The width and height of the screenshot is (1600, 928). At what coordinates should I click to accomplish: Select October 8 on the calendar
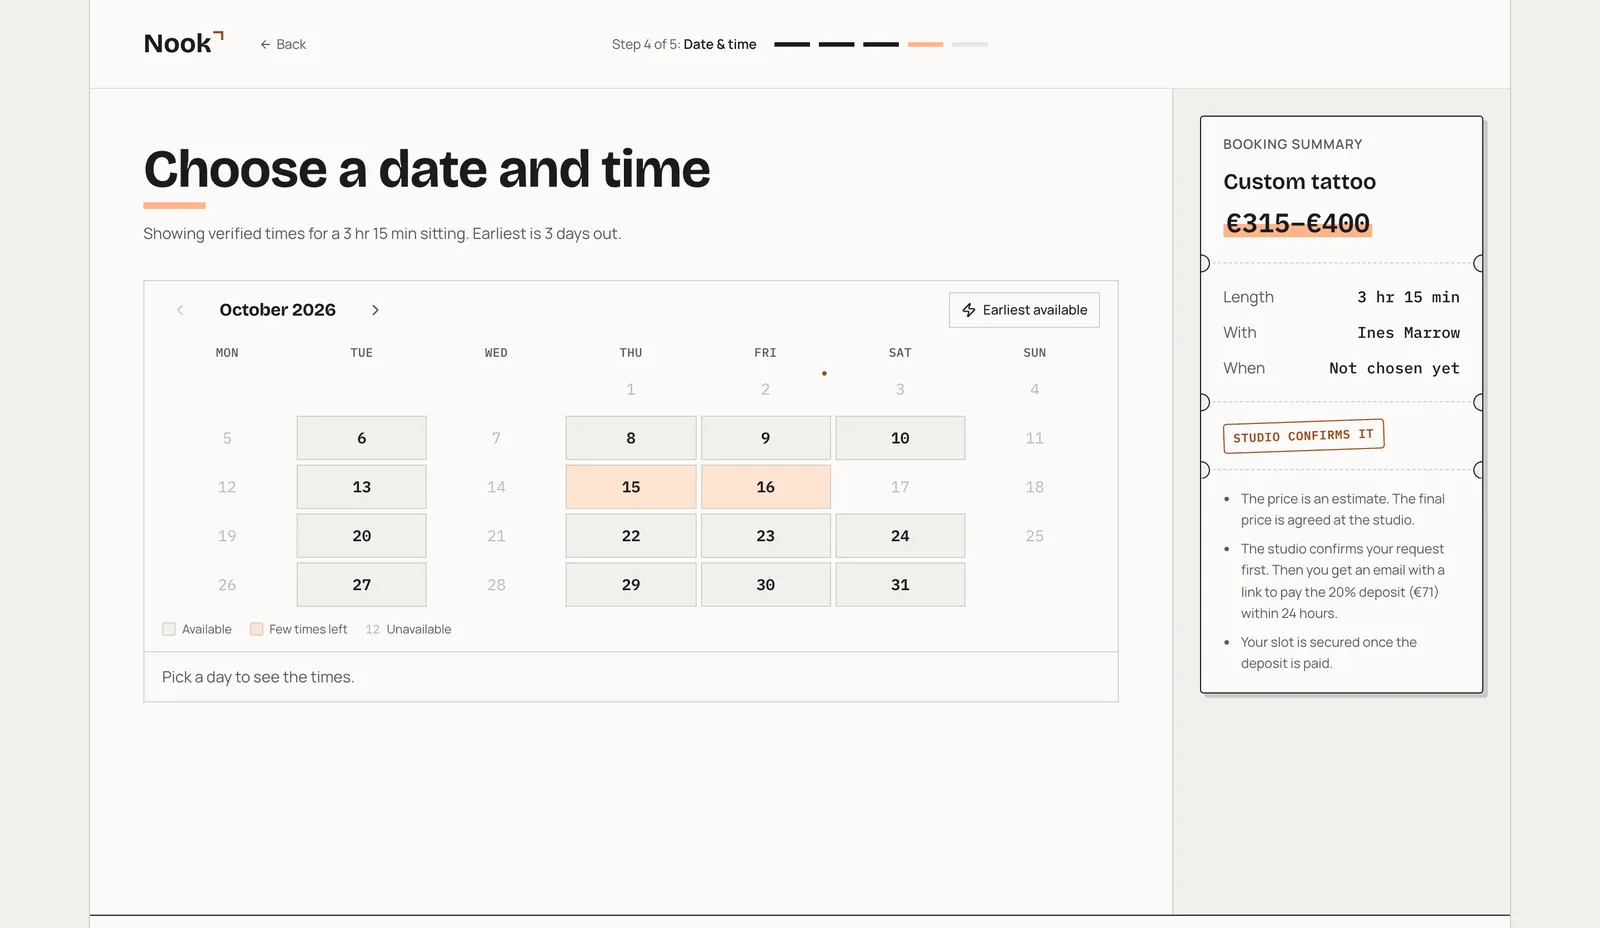(631, 438)
